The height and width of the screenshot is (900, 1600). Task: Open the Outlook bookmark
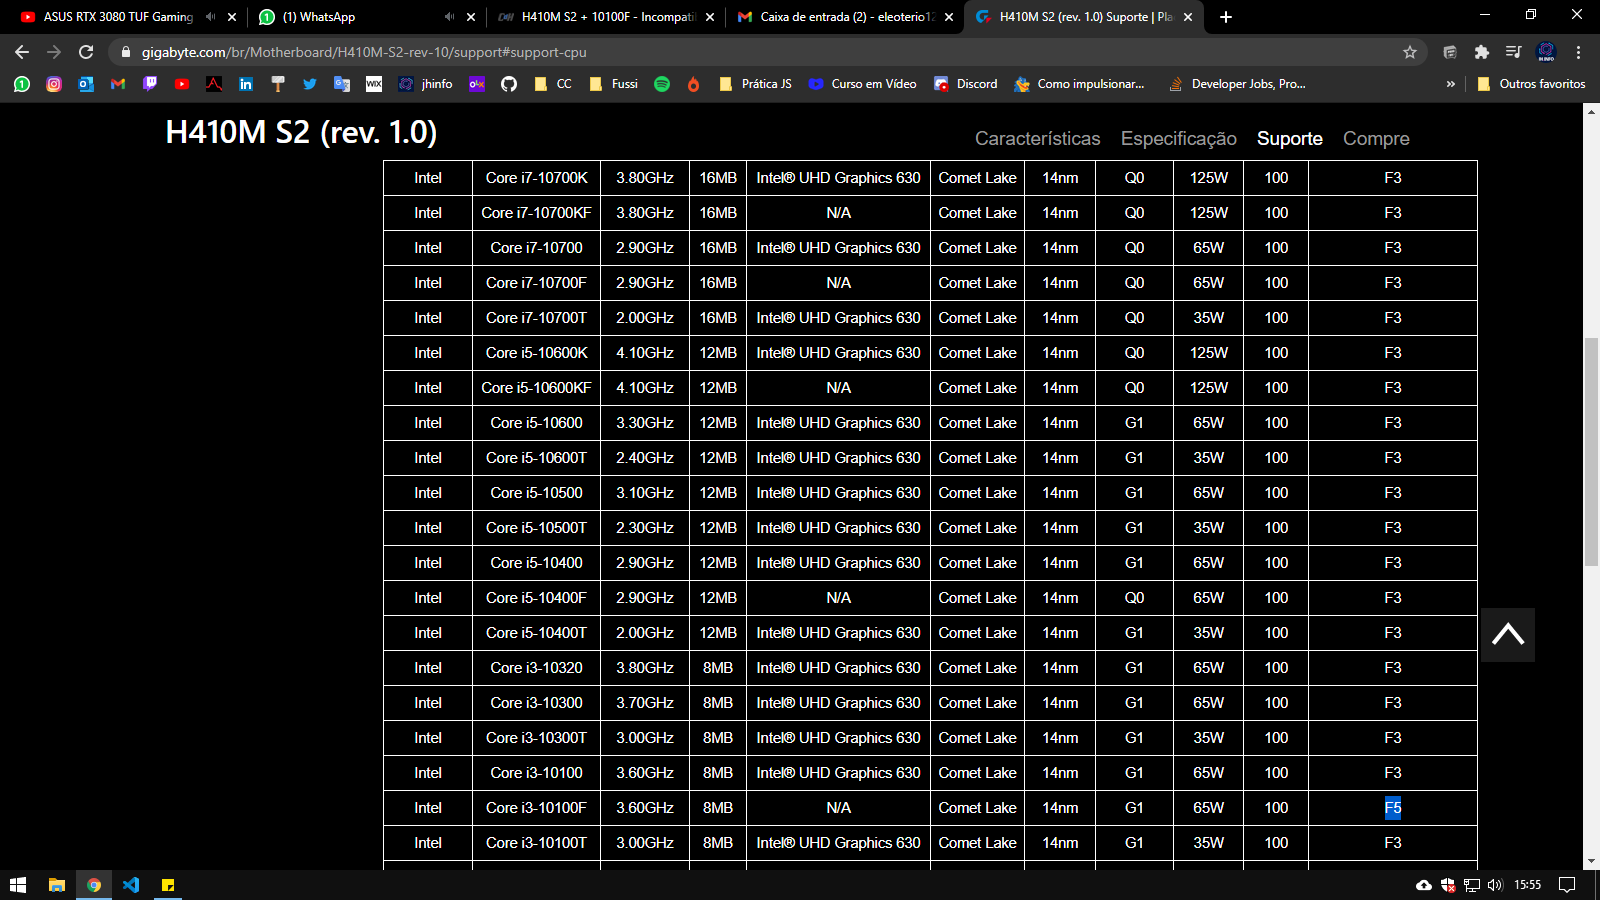click(x=86, y=84)
